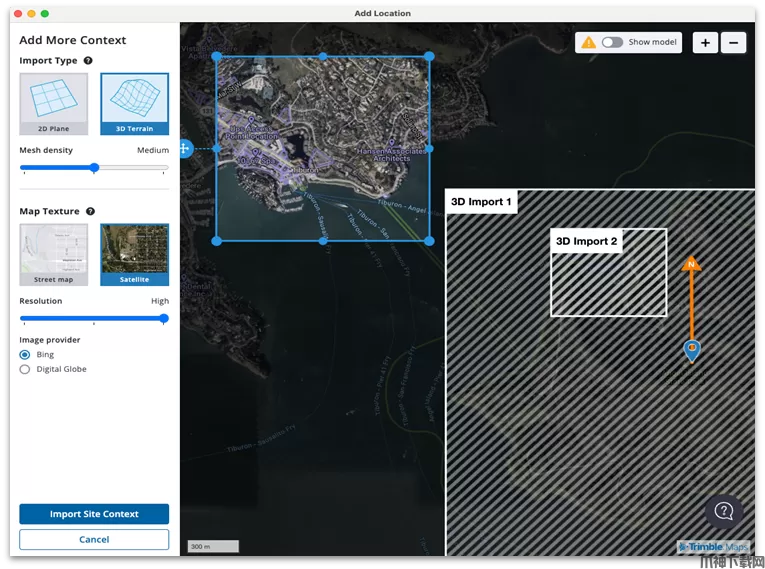Viewport: 765px width, 569px height.
Task: Click the yellow warning triangle icon
Action: (589, 43)
